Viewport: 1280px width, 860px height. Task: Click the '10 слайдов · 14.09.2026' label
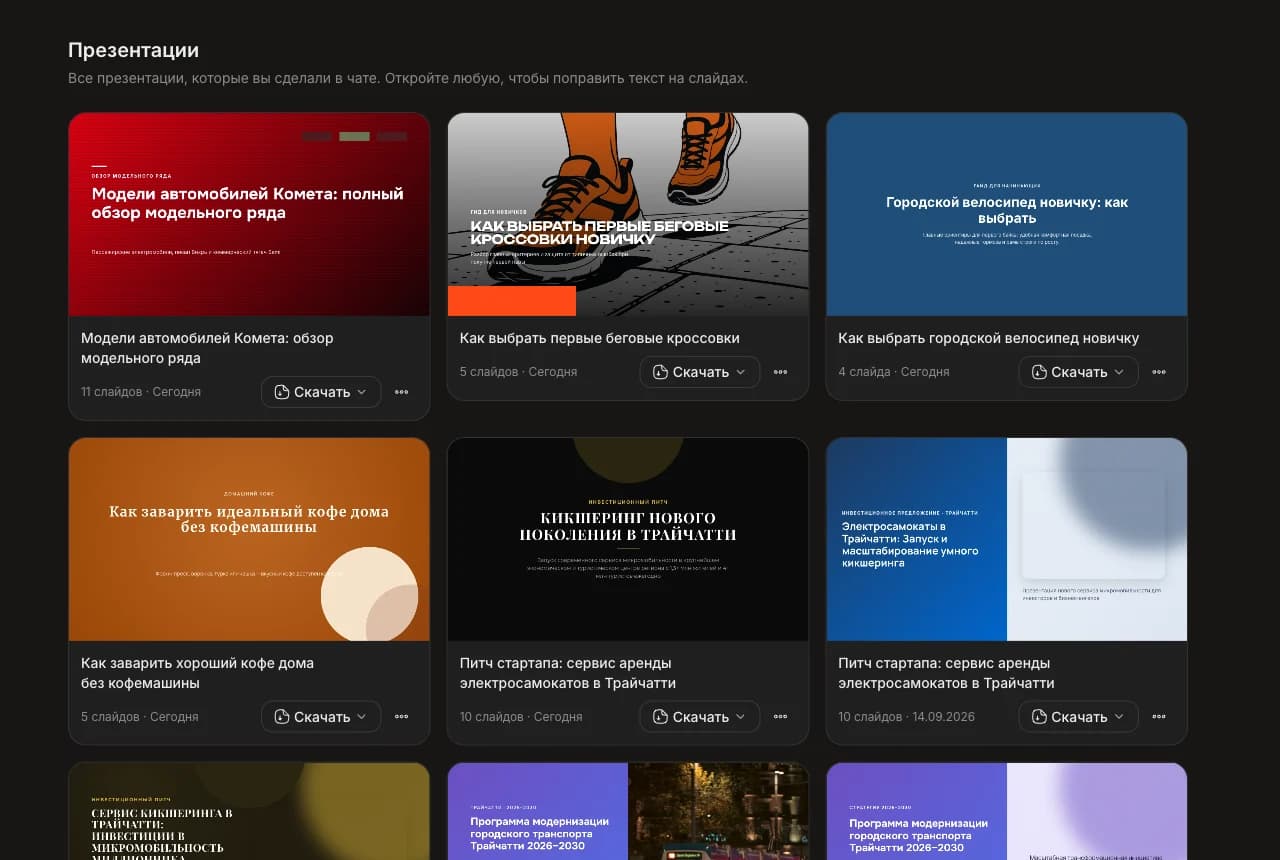pos(907,717)
